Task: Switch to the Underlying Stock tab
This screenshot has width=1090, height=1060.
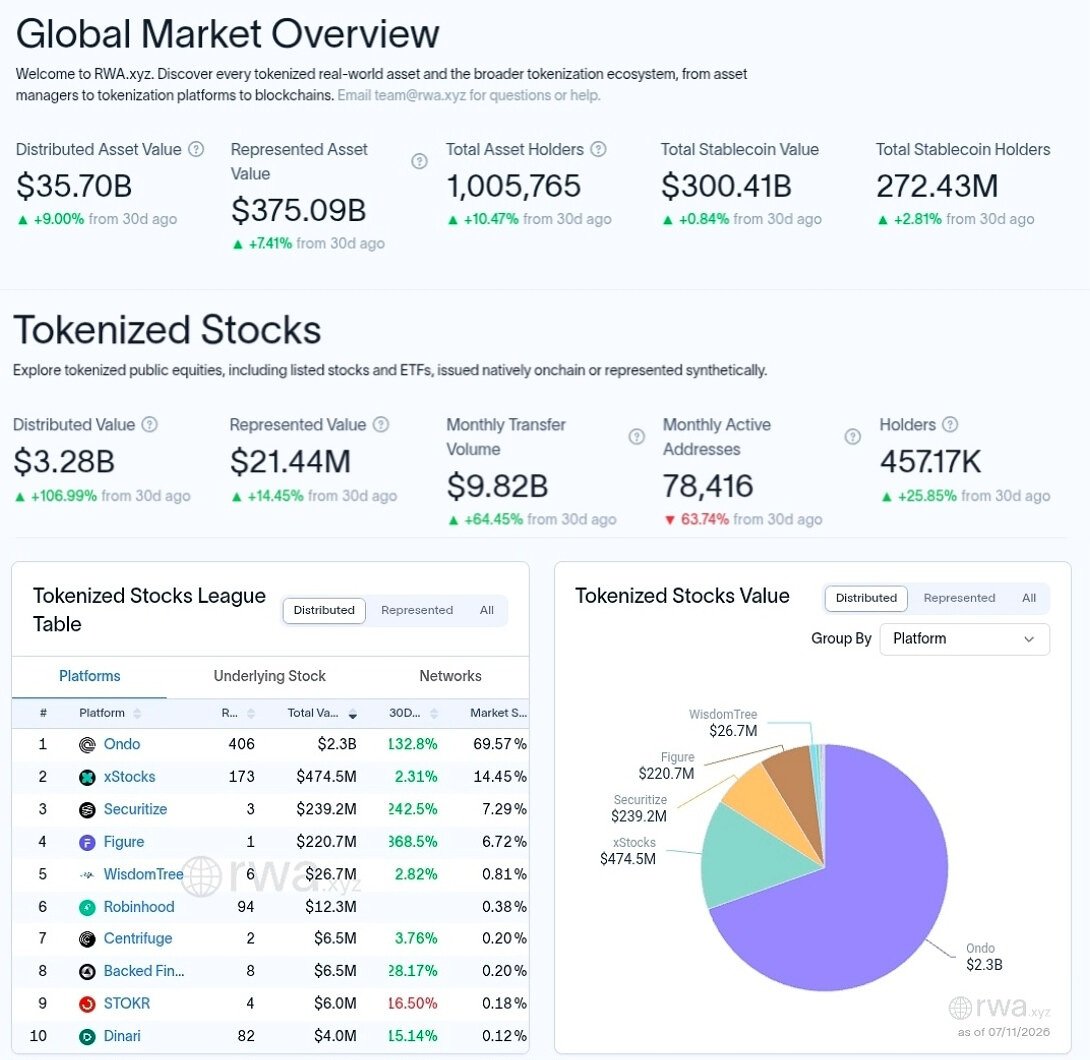Action: click(x=270, y=676)
